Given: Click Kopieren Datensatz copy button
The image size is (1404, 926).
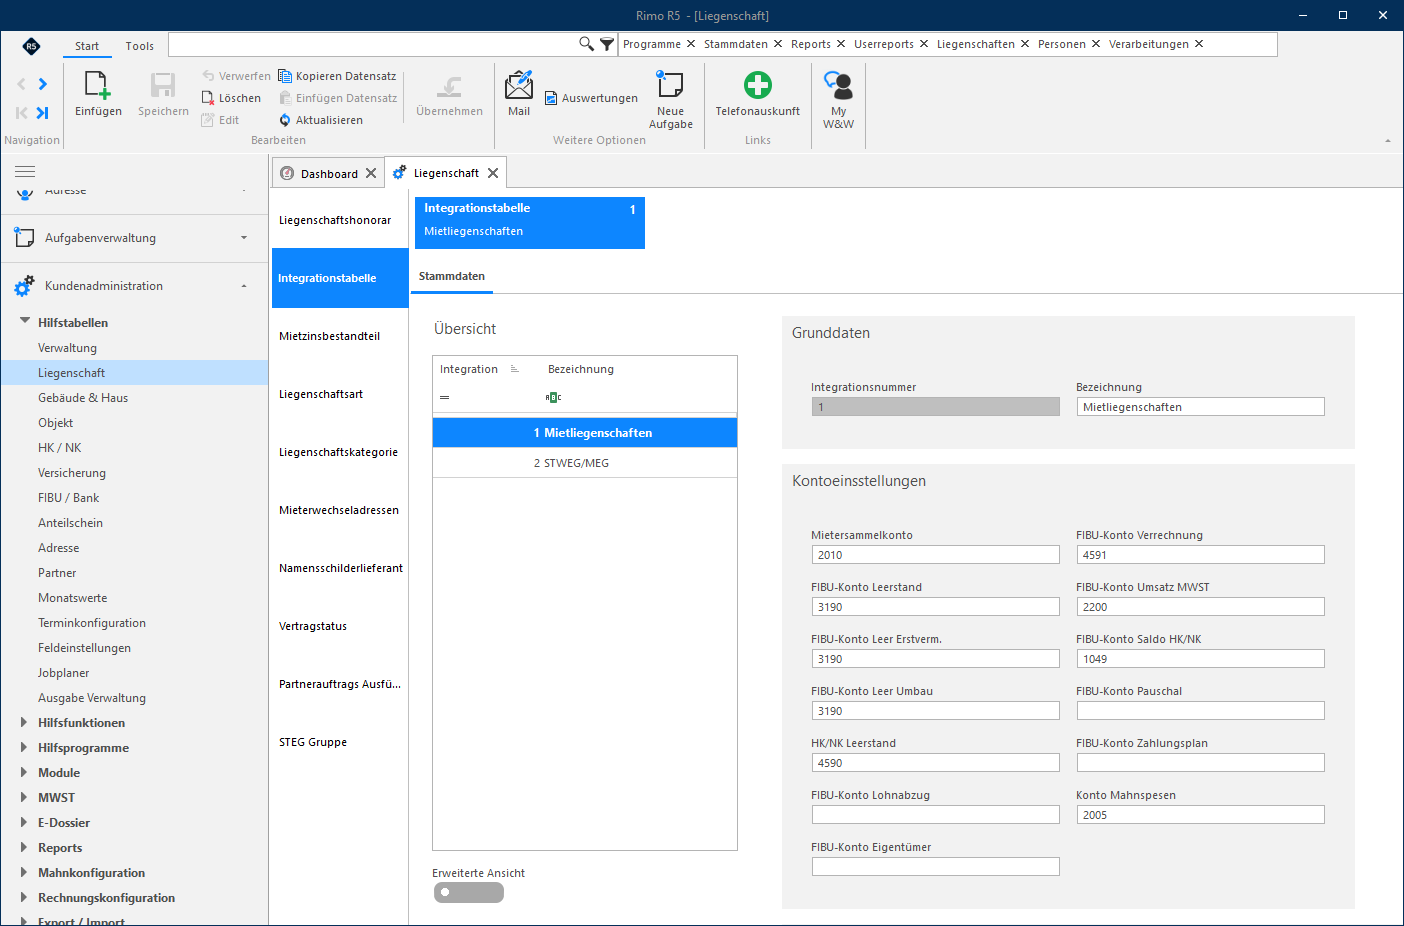Looking at the screenshot, I should (337, 76).
